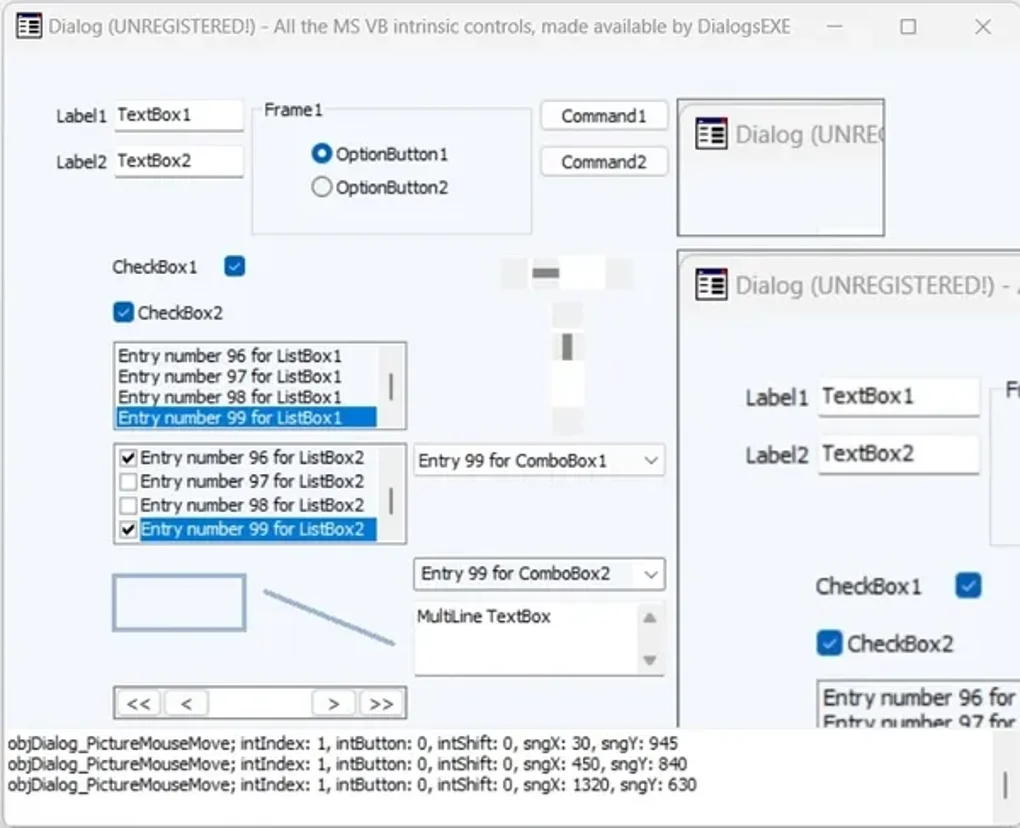Viewport: 1020px width, 828px height.
Task: Select OptionButton1 radio button
Action: (x=321, y=154)
